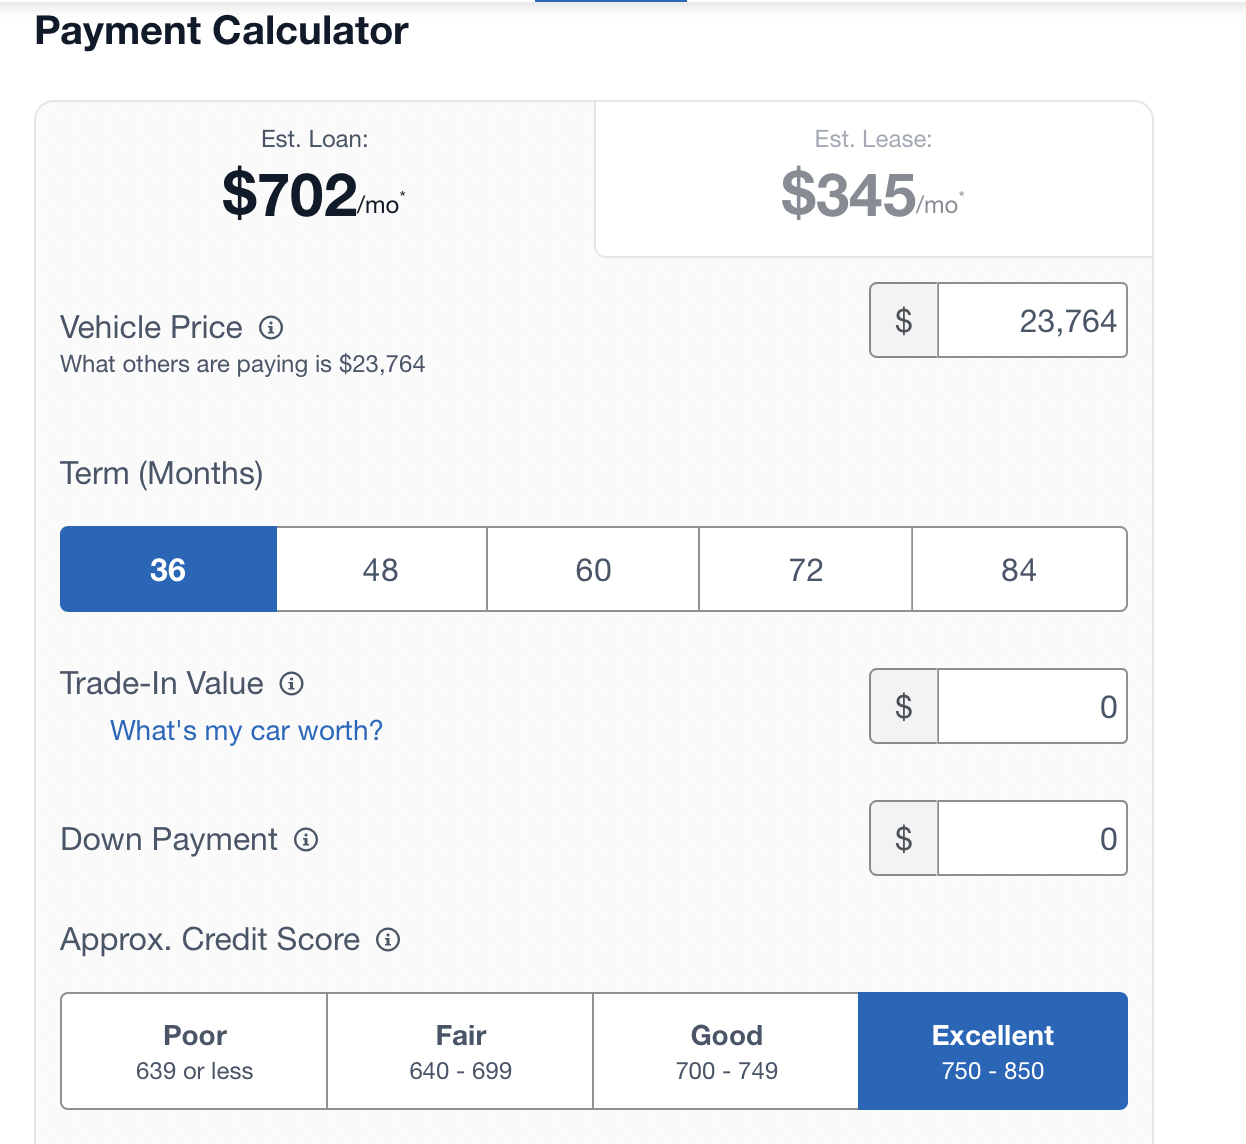1246x1144 pixels.
Task: Click the Vehicle Price info icon
Action: pos(271,327)
